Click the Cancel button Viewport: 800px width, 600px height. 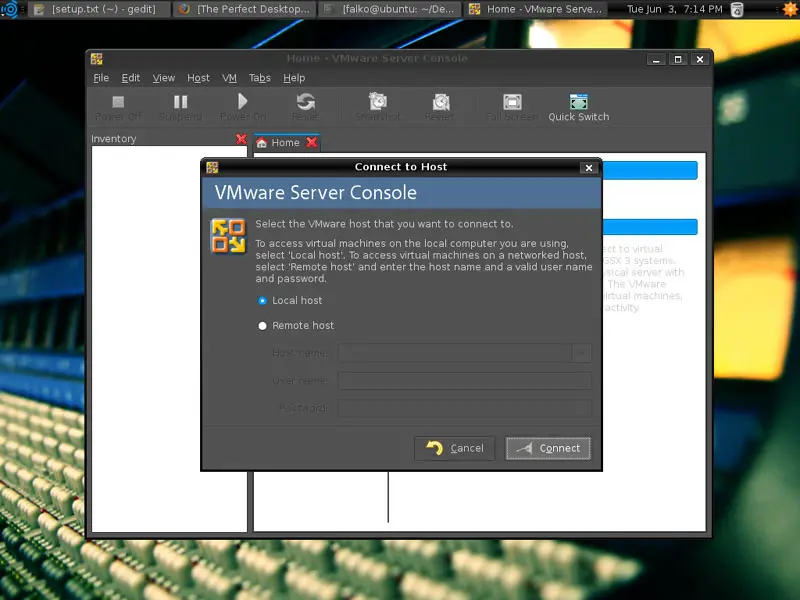point(455,448)
